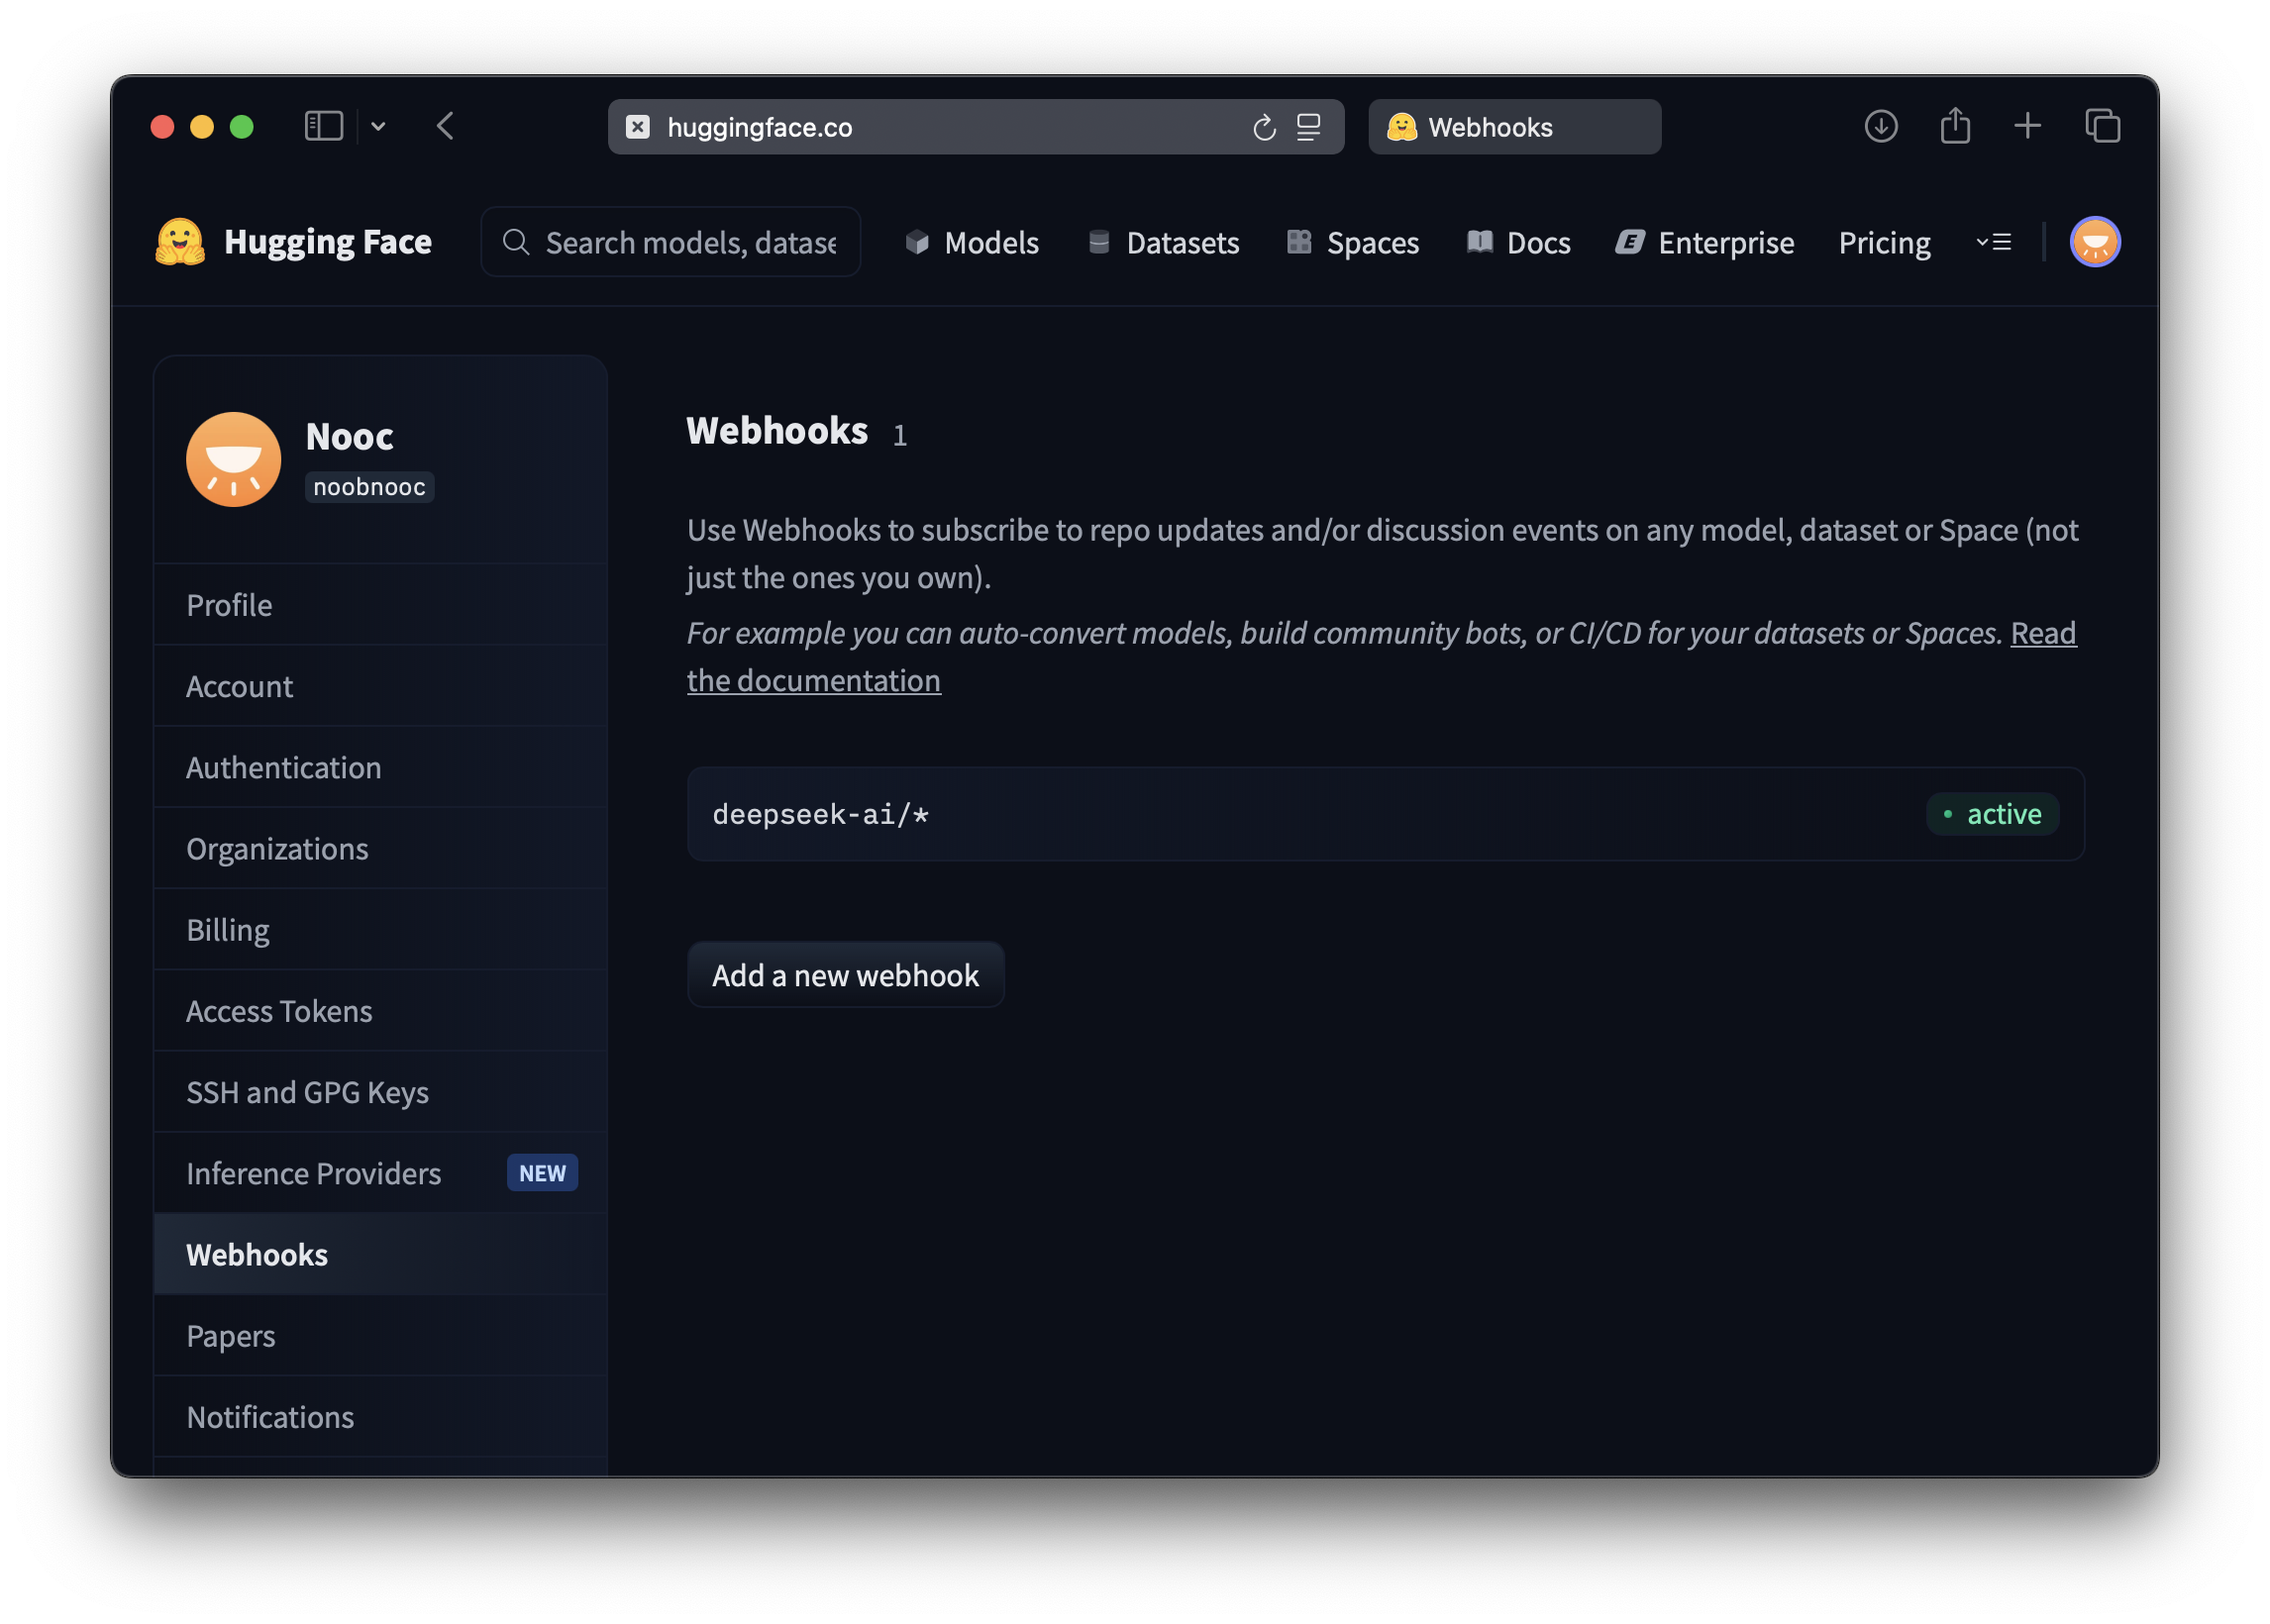Open Billing settings
2270x1624 pixels.
(x=380, y=930)
